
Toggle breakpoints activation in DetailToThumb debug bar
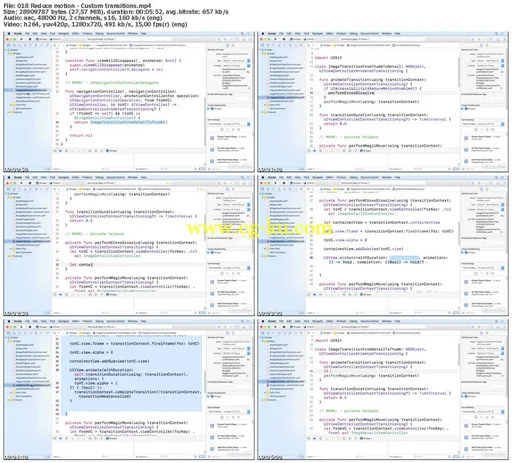[x=315, y=438]
